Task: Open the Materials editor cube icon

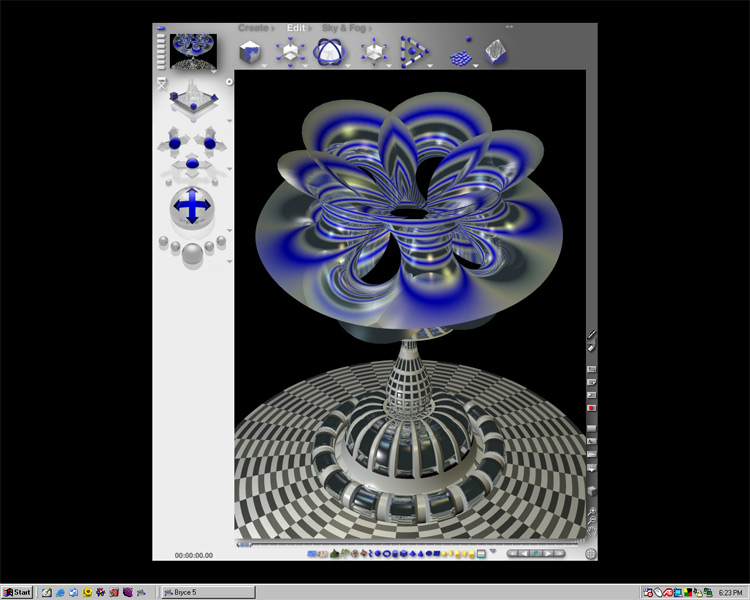Action: [x=251, y=52]
